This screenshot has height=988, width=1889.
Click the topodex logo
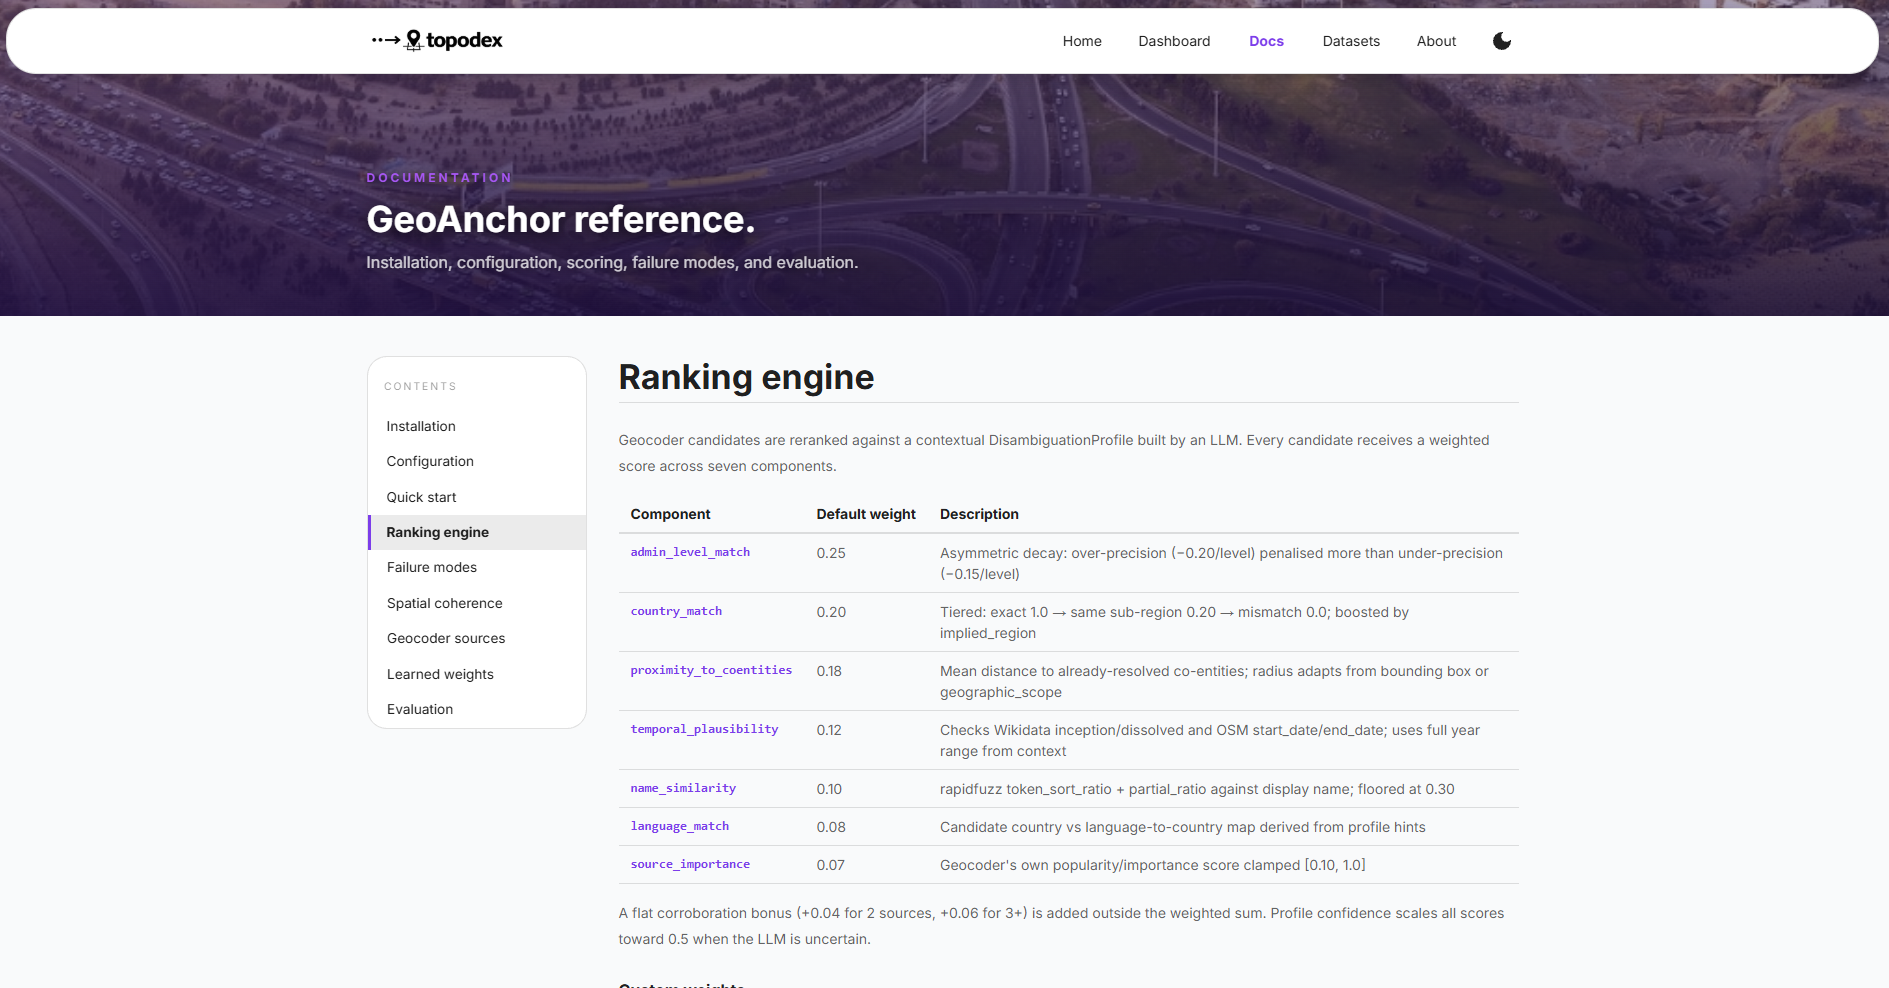[x=437, y=41]
